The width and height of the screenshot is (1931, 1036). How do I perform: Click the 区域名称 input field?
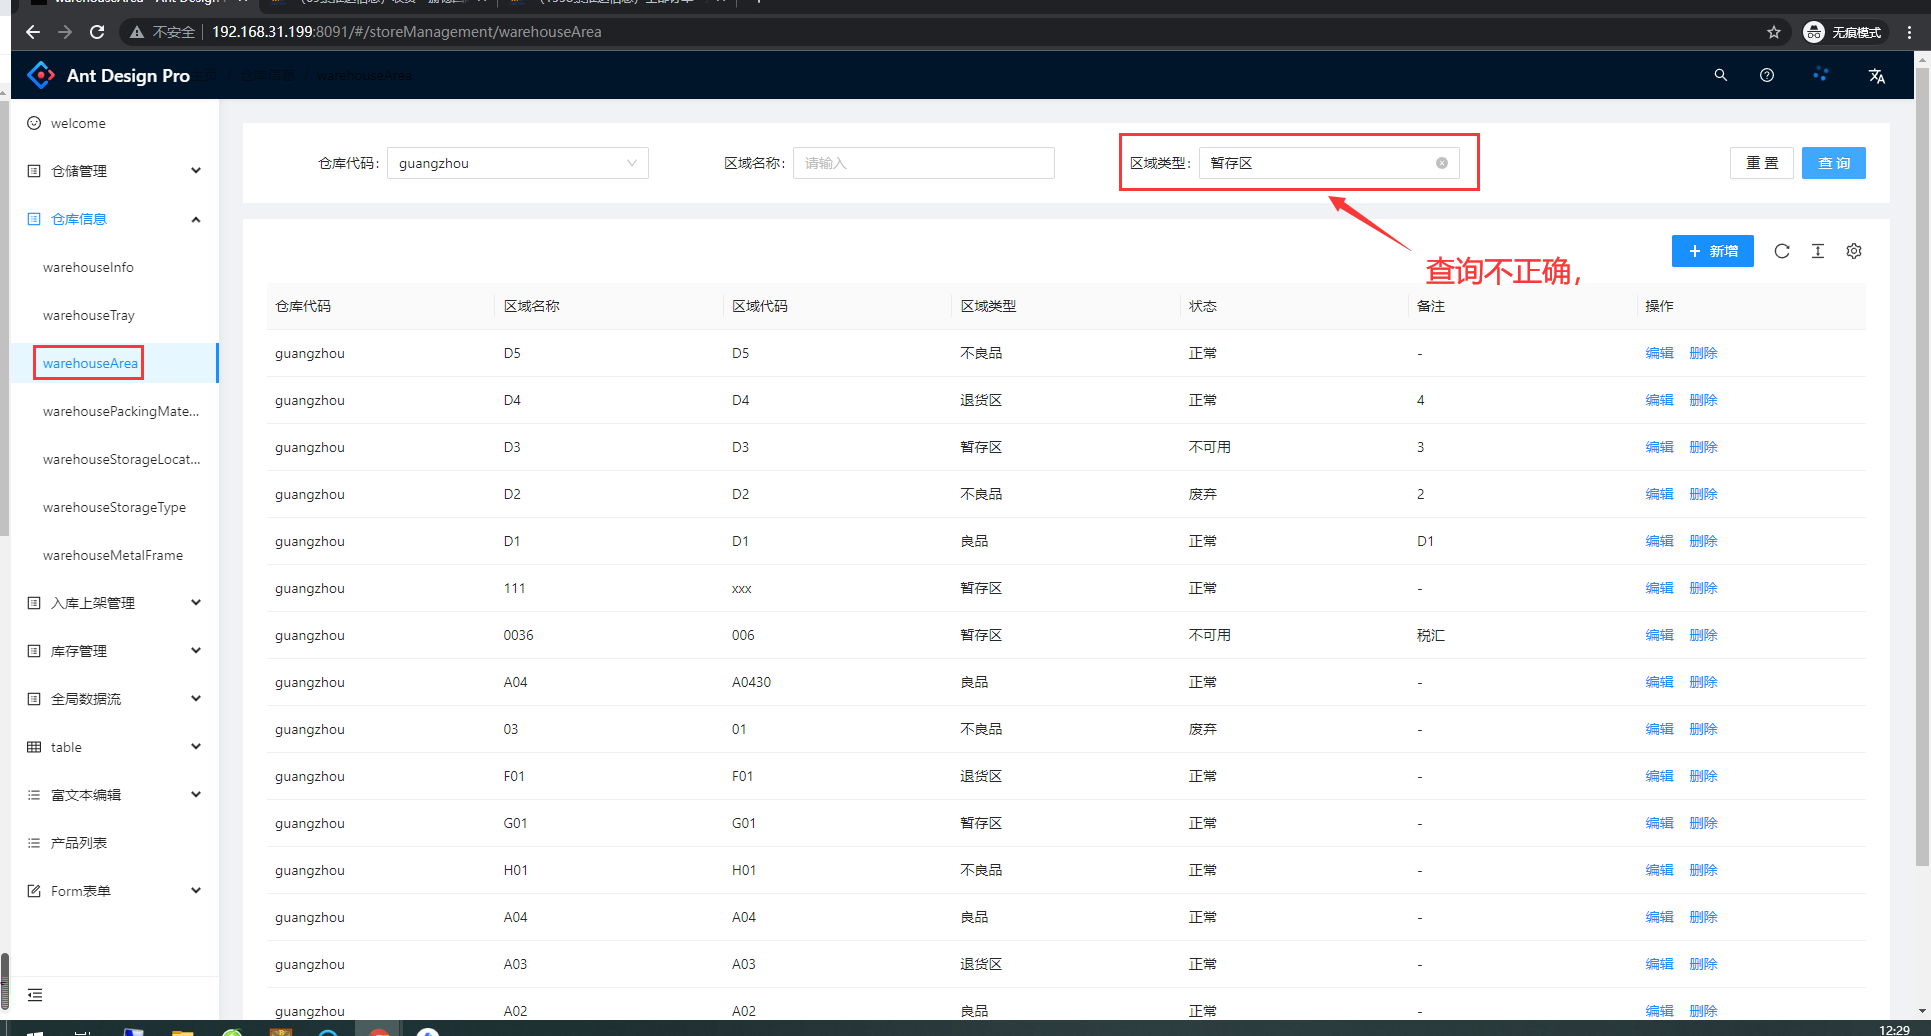pyautogui.click(x=923, y=163)
